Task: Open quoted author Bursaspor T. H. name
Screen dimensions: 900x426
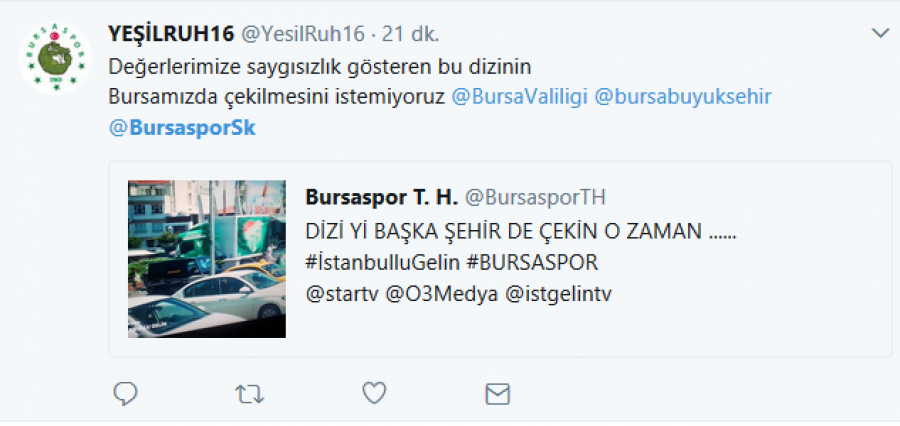Action: [382, 197]
